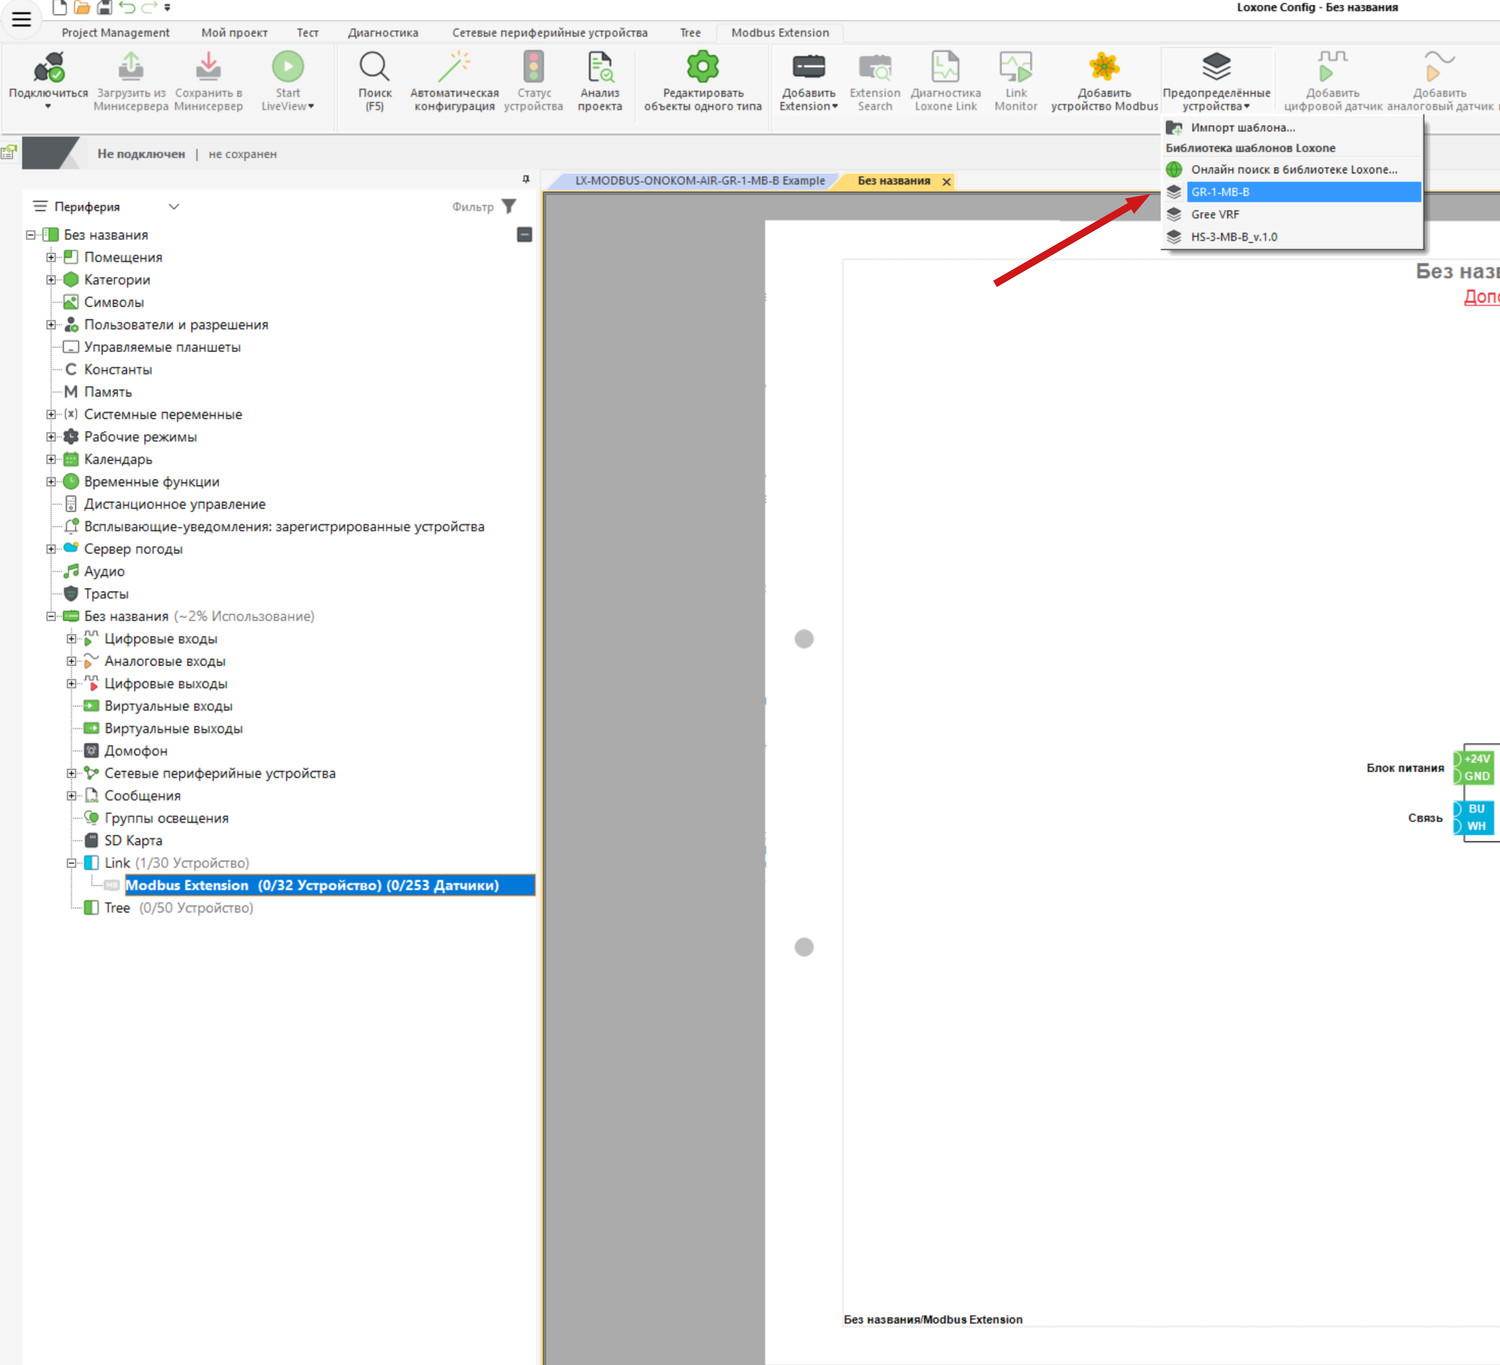Click Import template (Импорт шаблона) entry
This screenshot has height=1365, width=1500.
1242,127
